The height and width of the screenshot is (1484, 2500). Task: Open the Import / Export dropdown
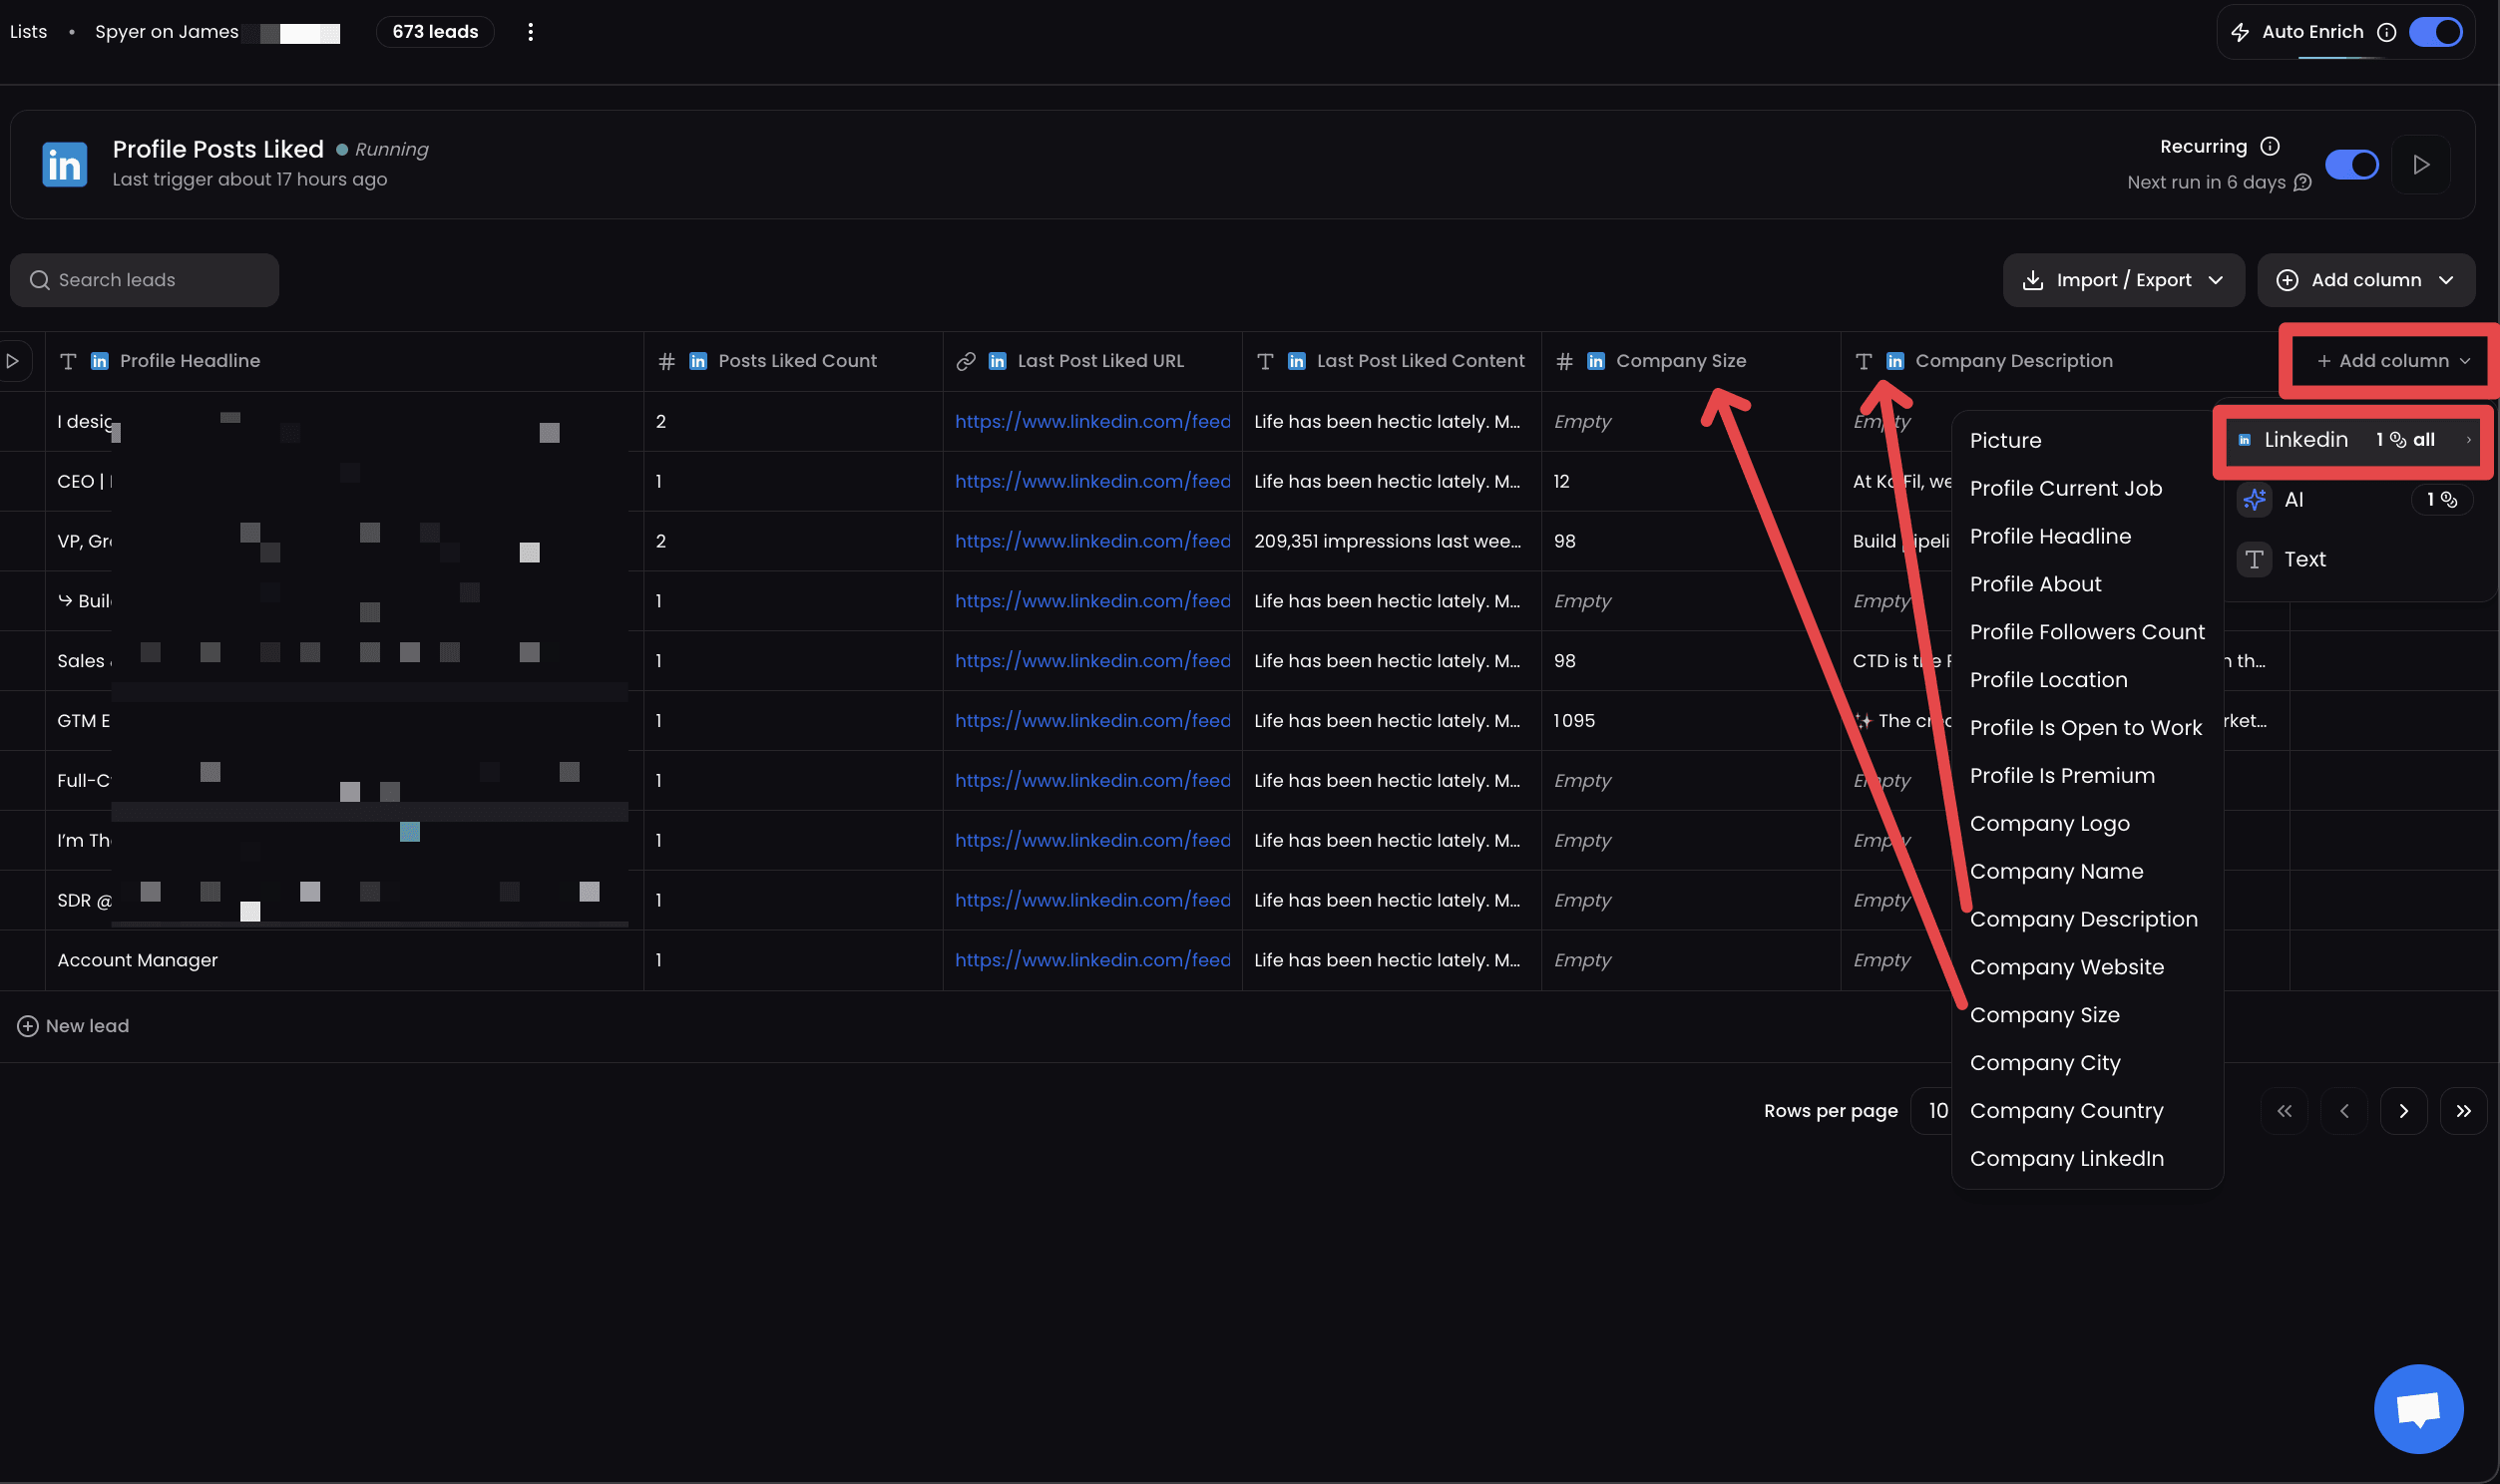tap(2123, 280)
